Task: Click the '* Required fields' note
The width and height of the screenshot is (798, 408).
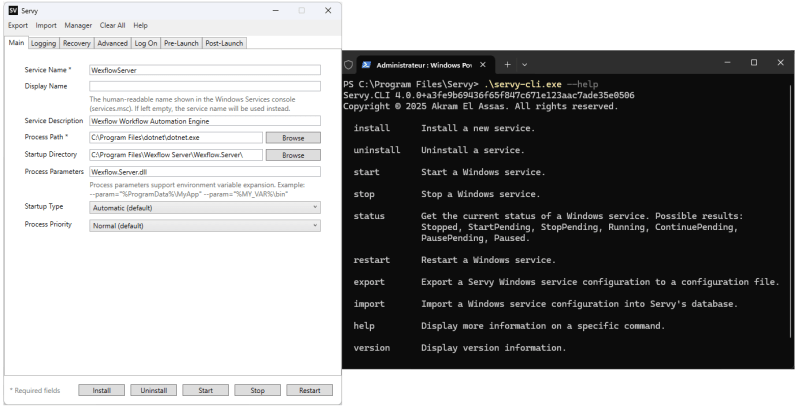Action: [35, 391]
